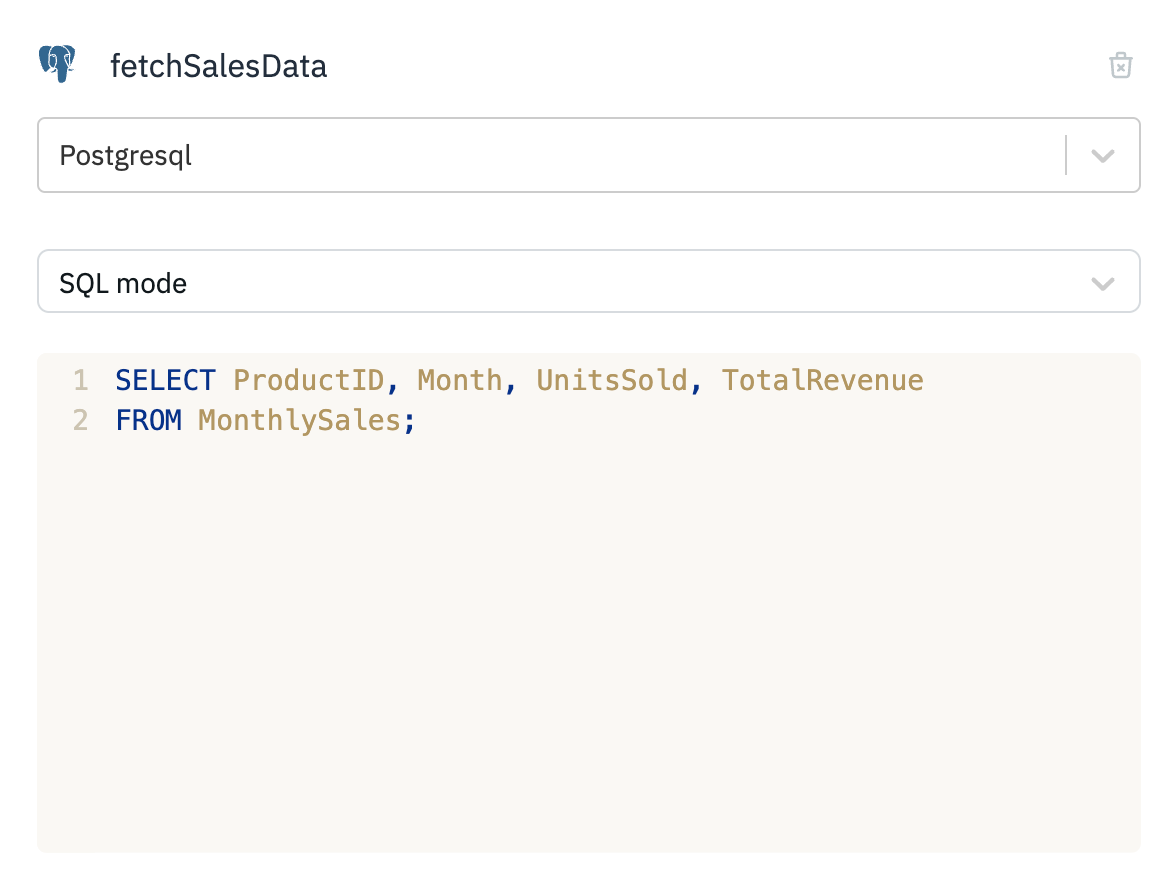Click the separator line in Postgresql dropdown
Screen dimensions: 1173x896
1066,156
